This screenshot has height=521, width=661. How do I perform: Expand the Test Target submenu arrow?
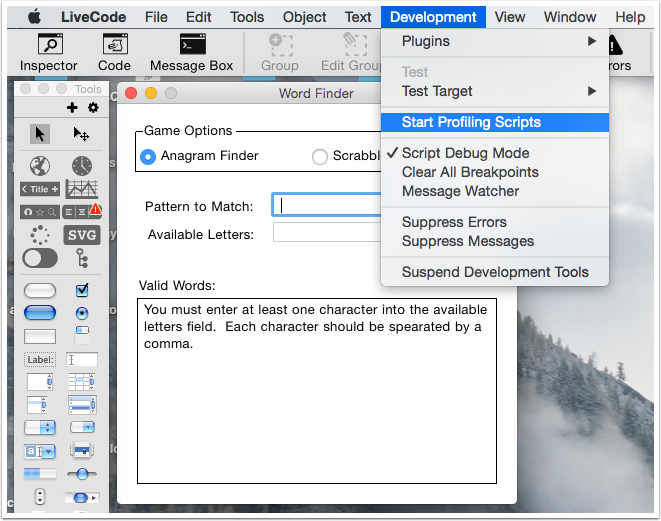pyautogui.click(x=592, y=91)
